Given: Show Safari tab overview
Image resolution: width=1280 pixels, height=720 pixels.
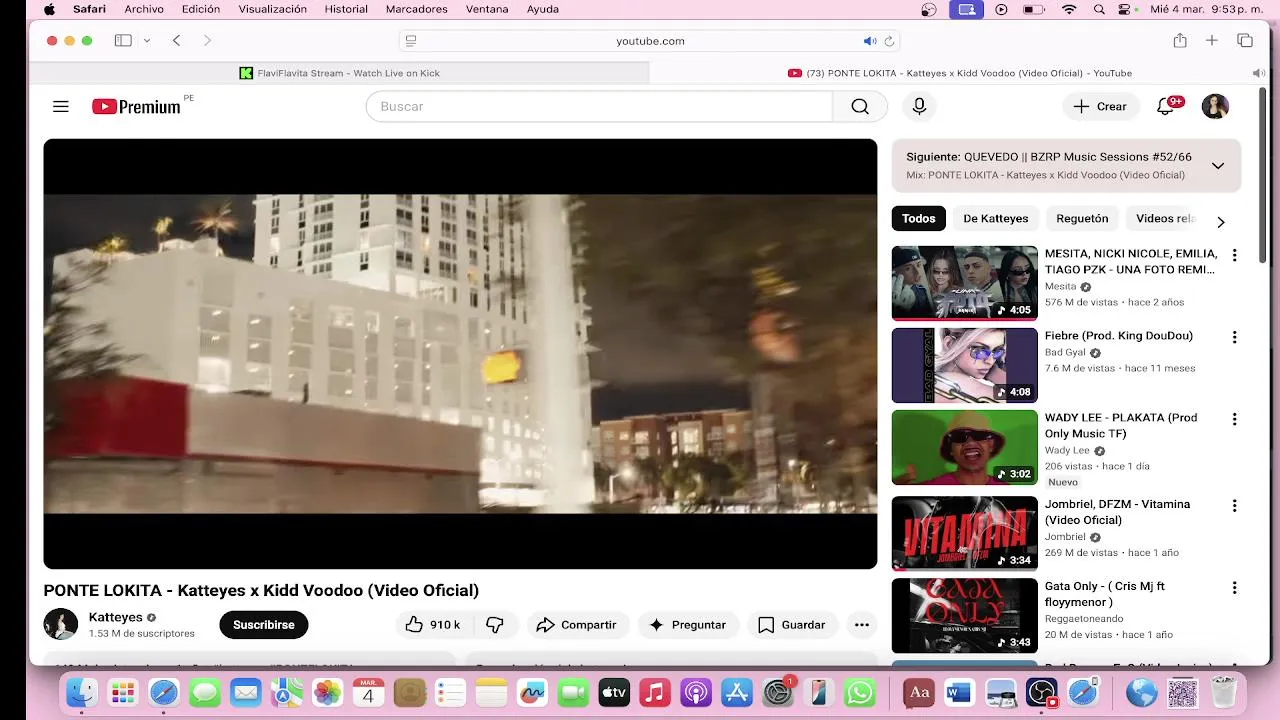Looking at the screenshot, I should pos(1245,41).
